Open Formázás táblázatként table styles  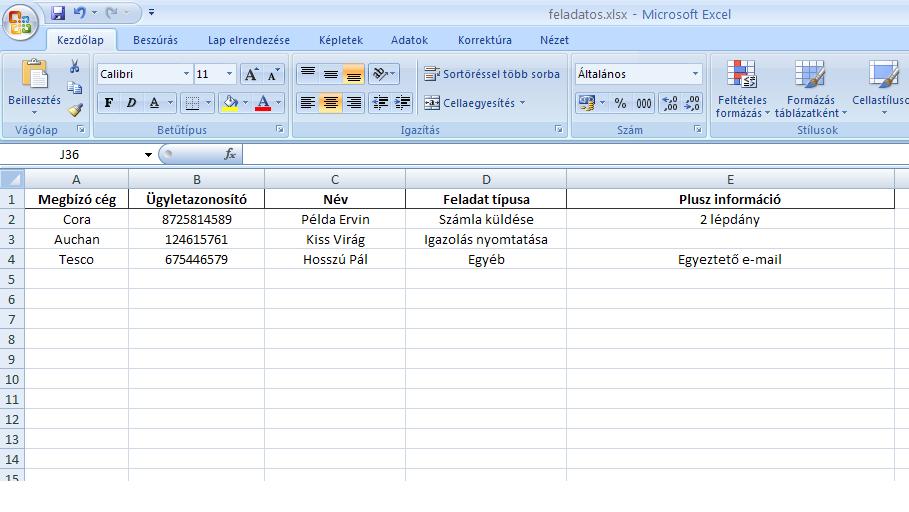(x=810, y=89)
